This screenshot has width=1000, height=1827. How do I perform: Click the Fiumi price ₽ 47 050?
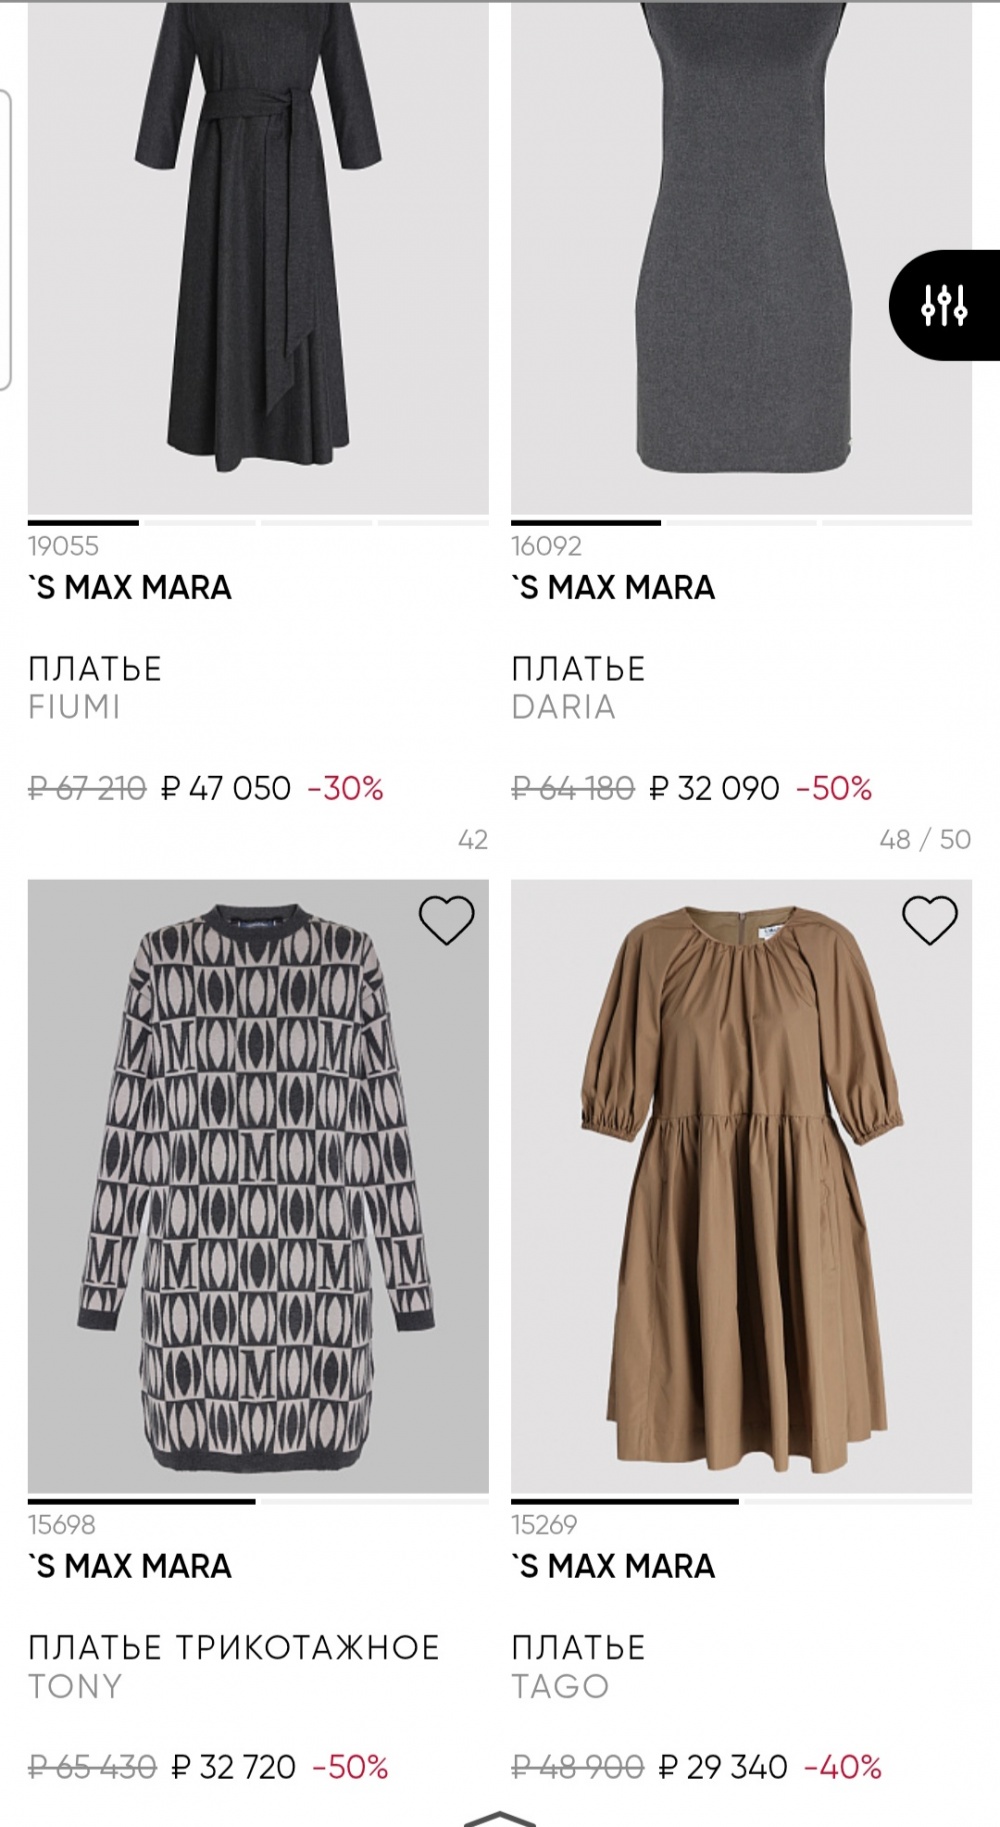(x=226, y=789)
